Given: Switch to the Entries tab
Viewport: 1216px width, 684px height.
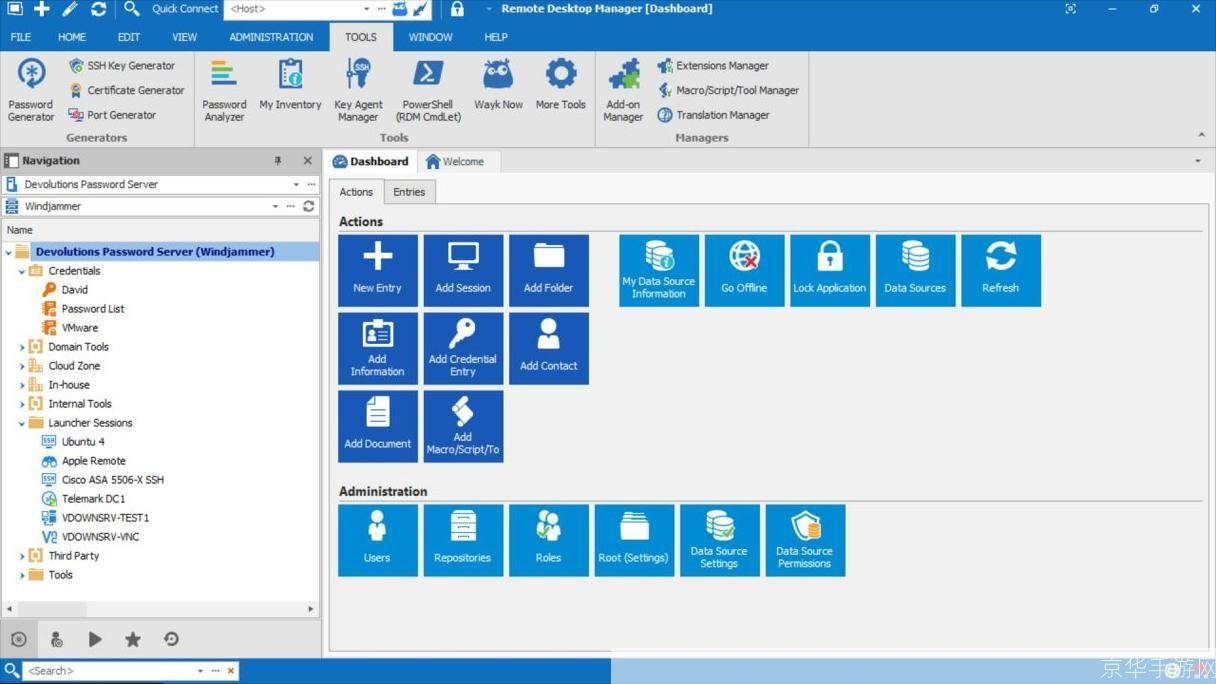Looking at the screenshot, I should (409, 192).
